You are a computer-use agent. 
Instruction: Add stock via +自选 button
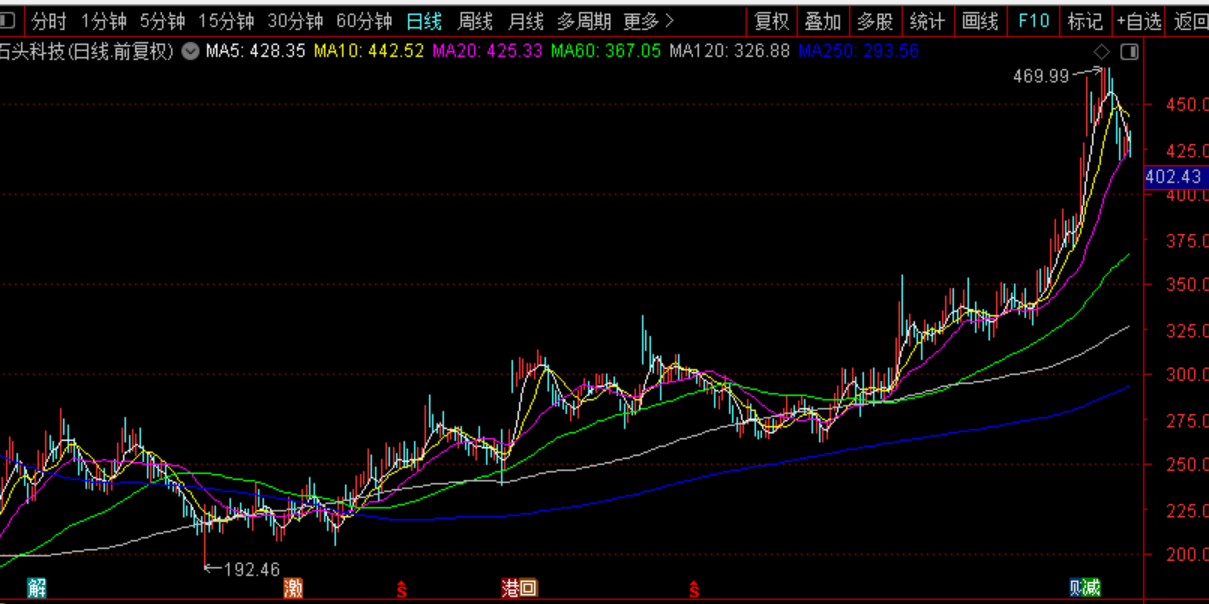click(x=1140, y=21)
